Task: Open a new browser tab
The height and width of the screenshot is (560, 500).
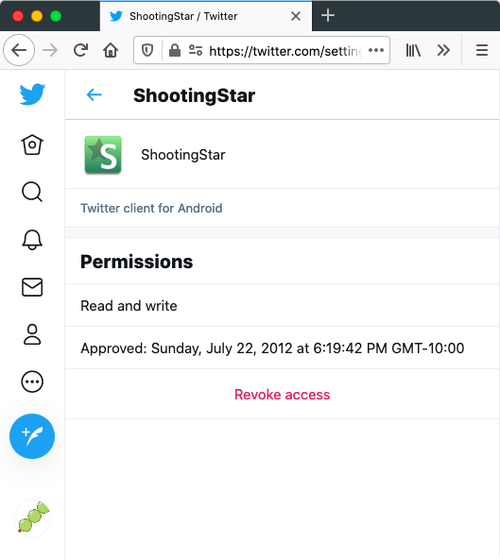Action: point(328,16)
